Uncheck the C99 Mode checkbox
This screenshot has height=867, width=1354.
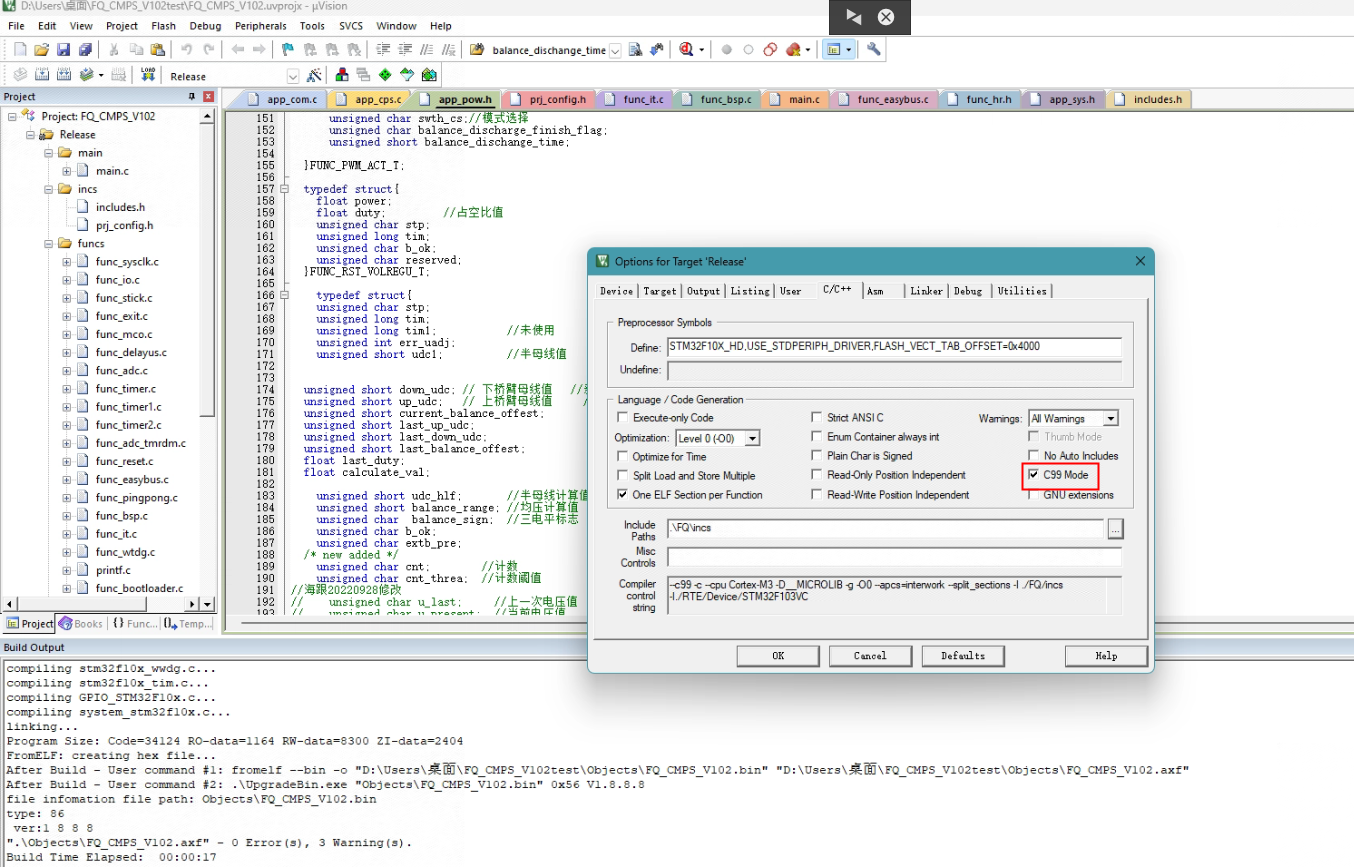coord(1033,475)
